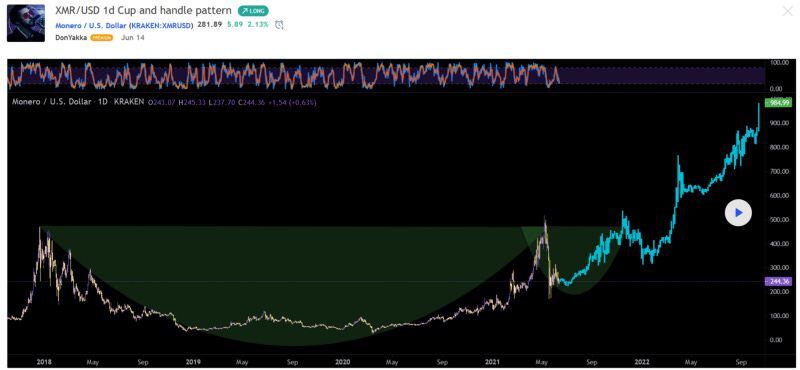800x370 pixels.
Task: Click the play button on the chart
Action: click(738, 213)
